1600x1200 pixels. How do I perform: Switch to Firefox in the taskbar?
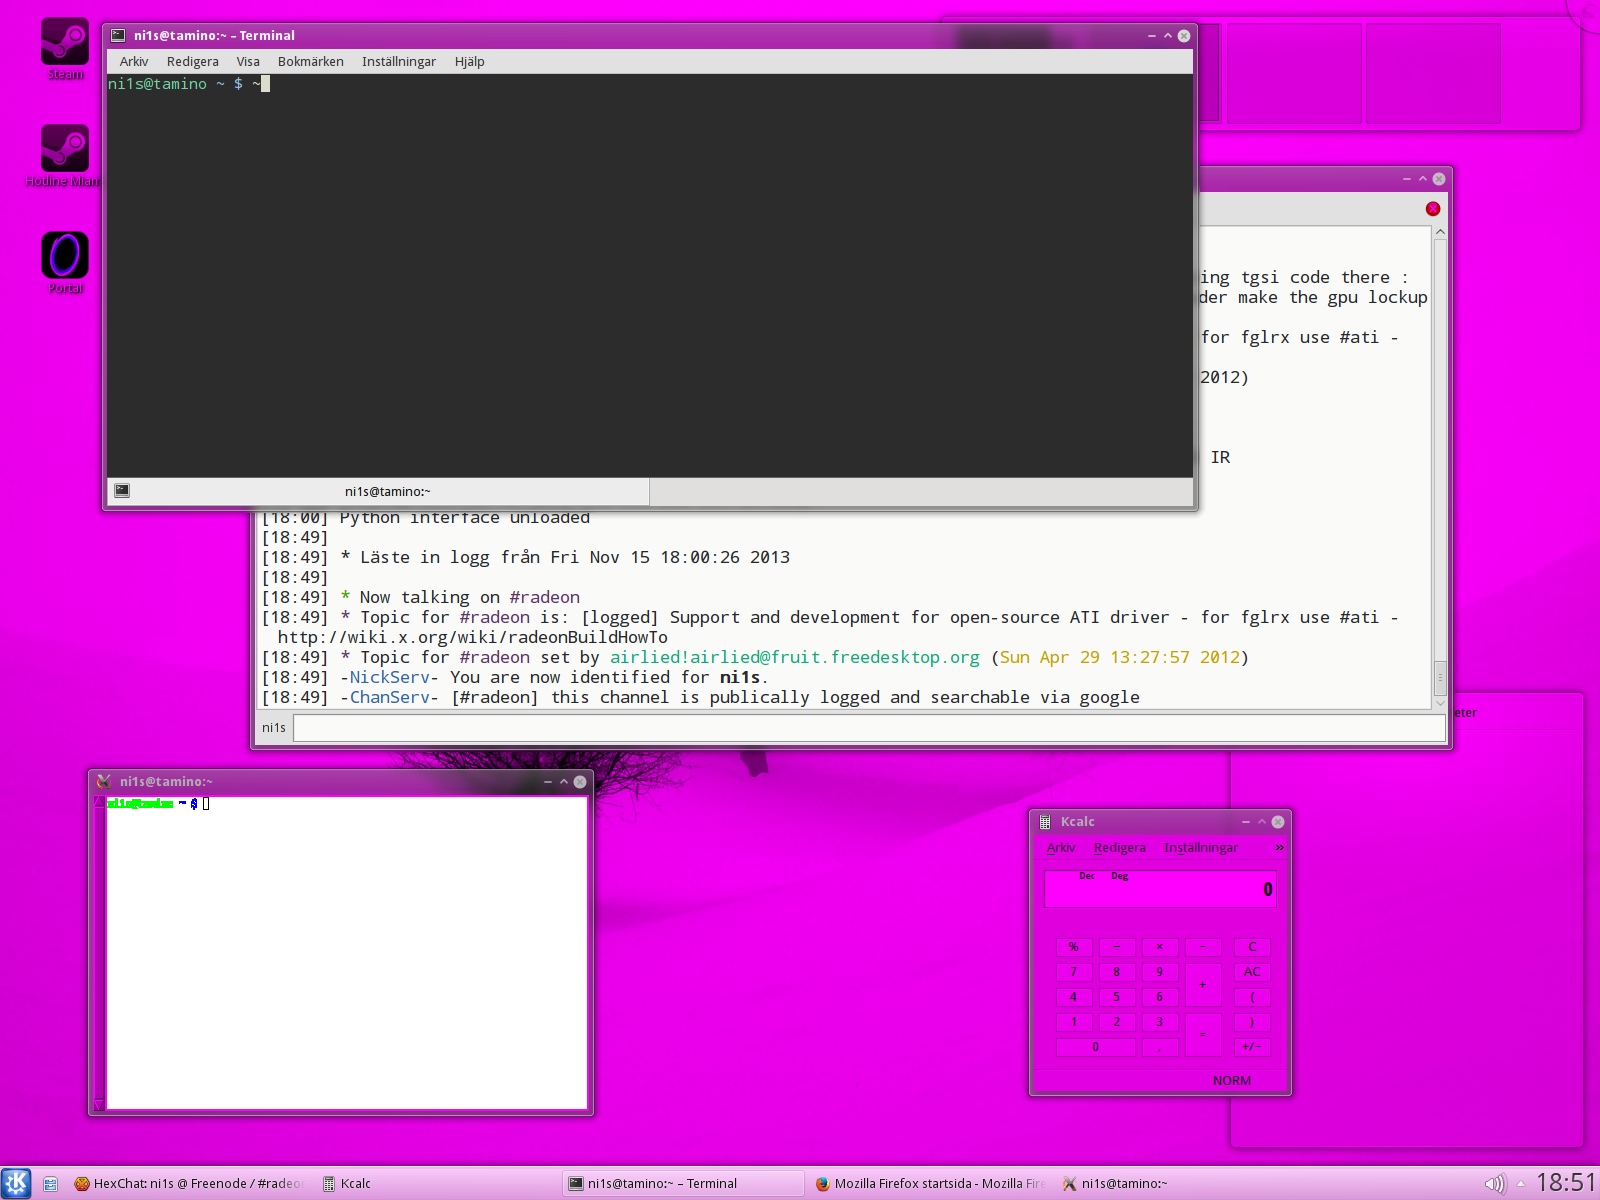click(x=929, y=1184)
